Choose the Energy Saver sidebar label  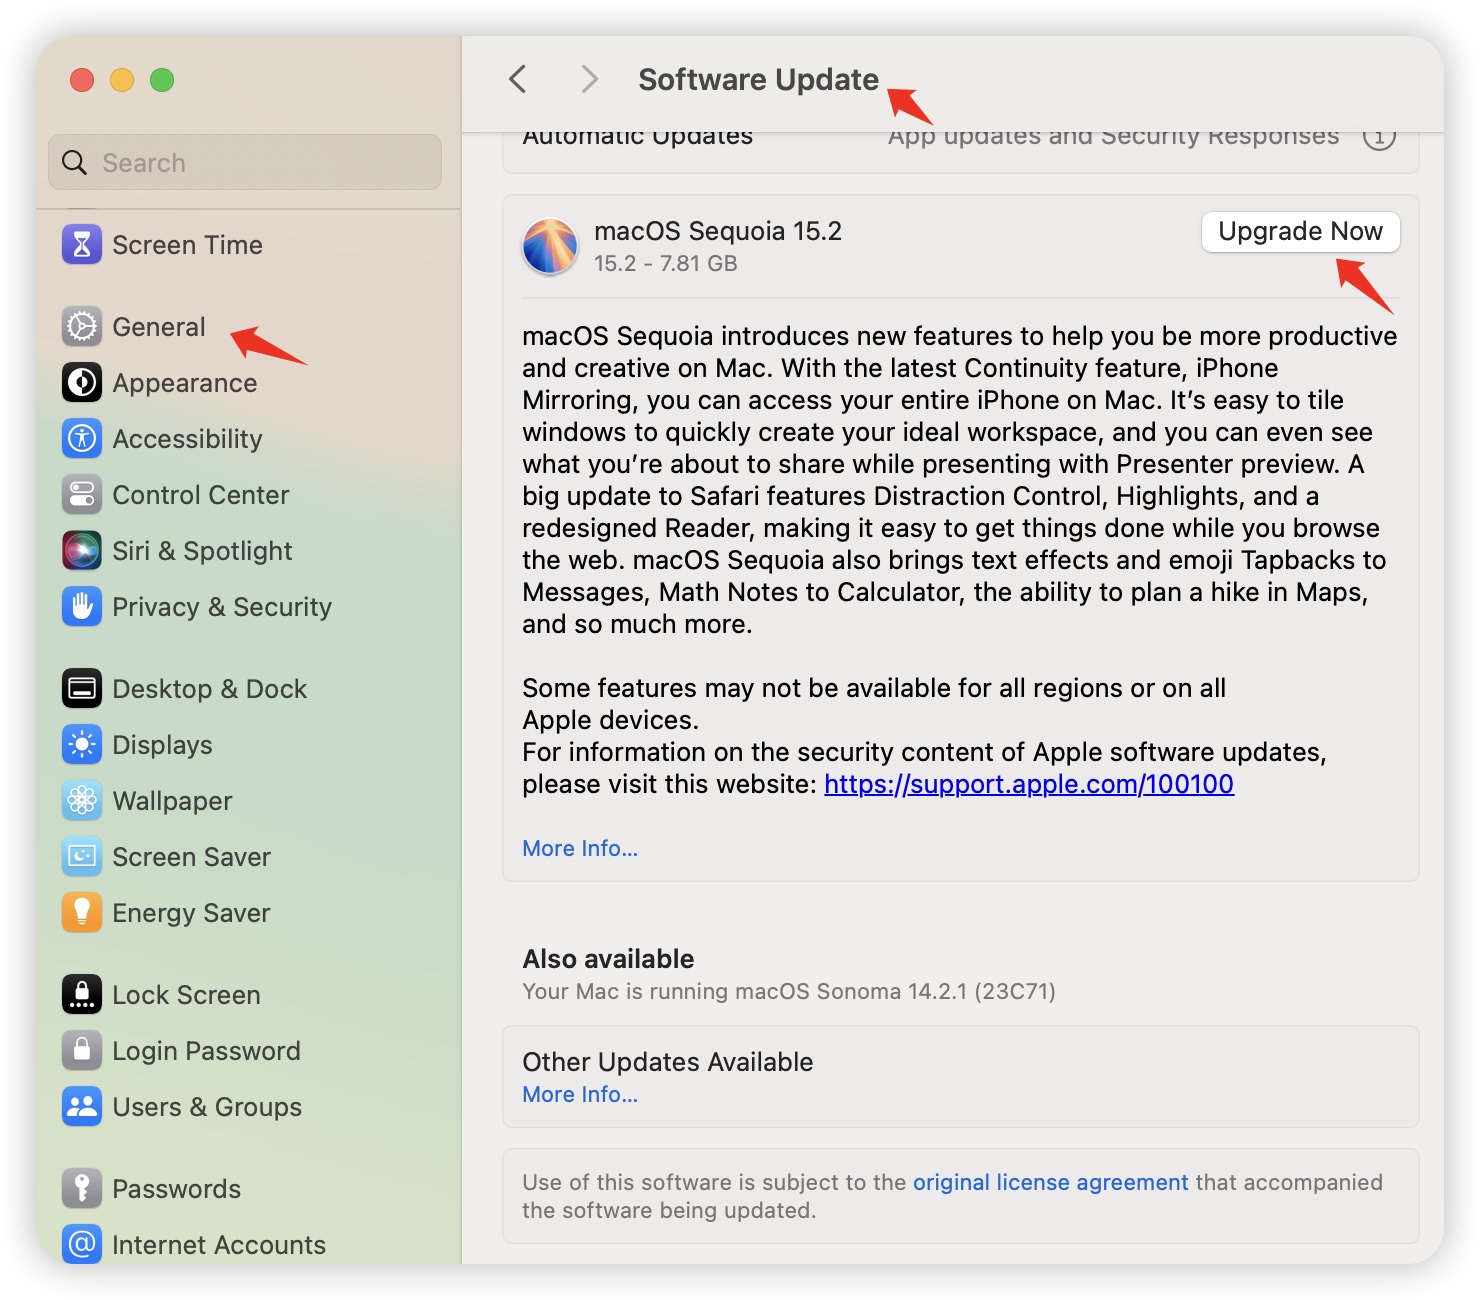click(192, 913)
